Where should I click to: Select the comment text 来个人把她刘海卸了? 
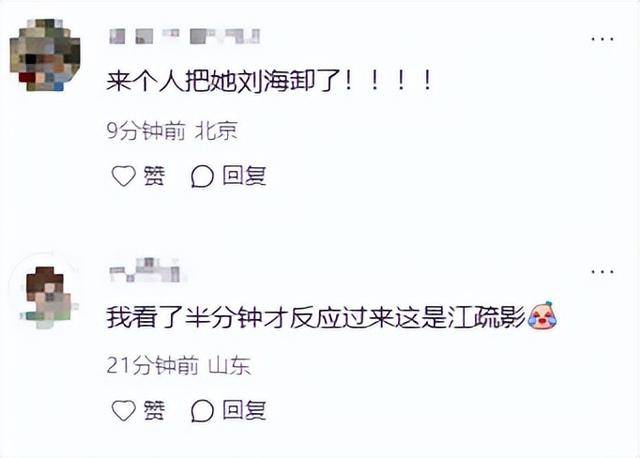(225, 81)
